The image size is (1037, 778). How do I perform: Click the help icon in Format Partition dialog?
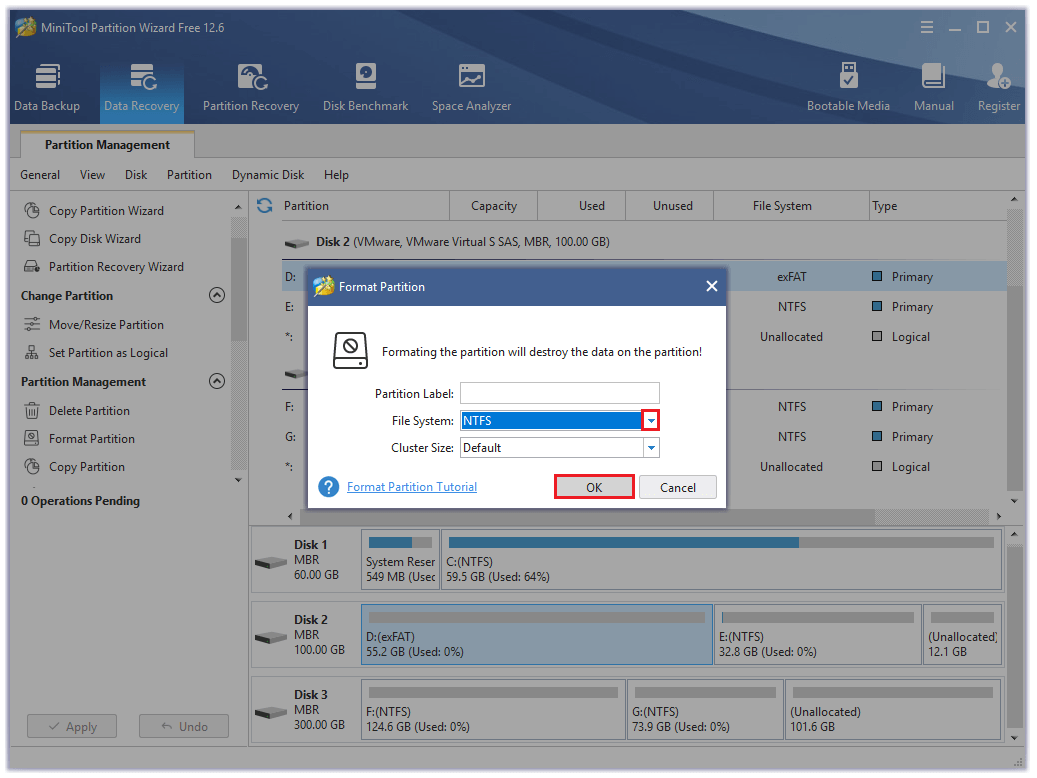[328, 487]
